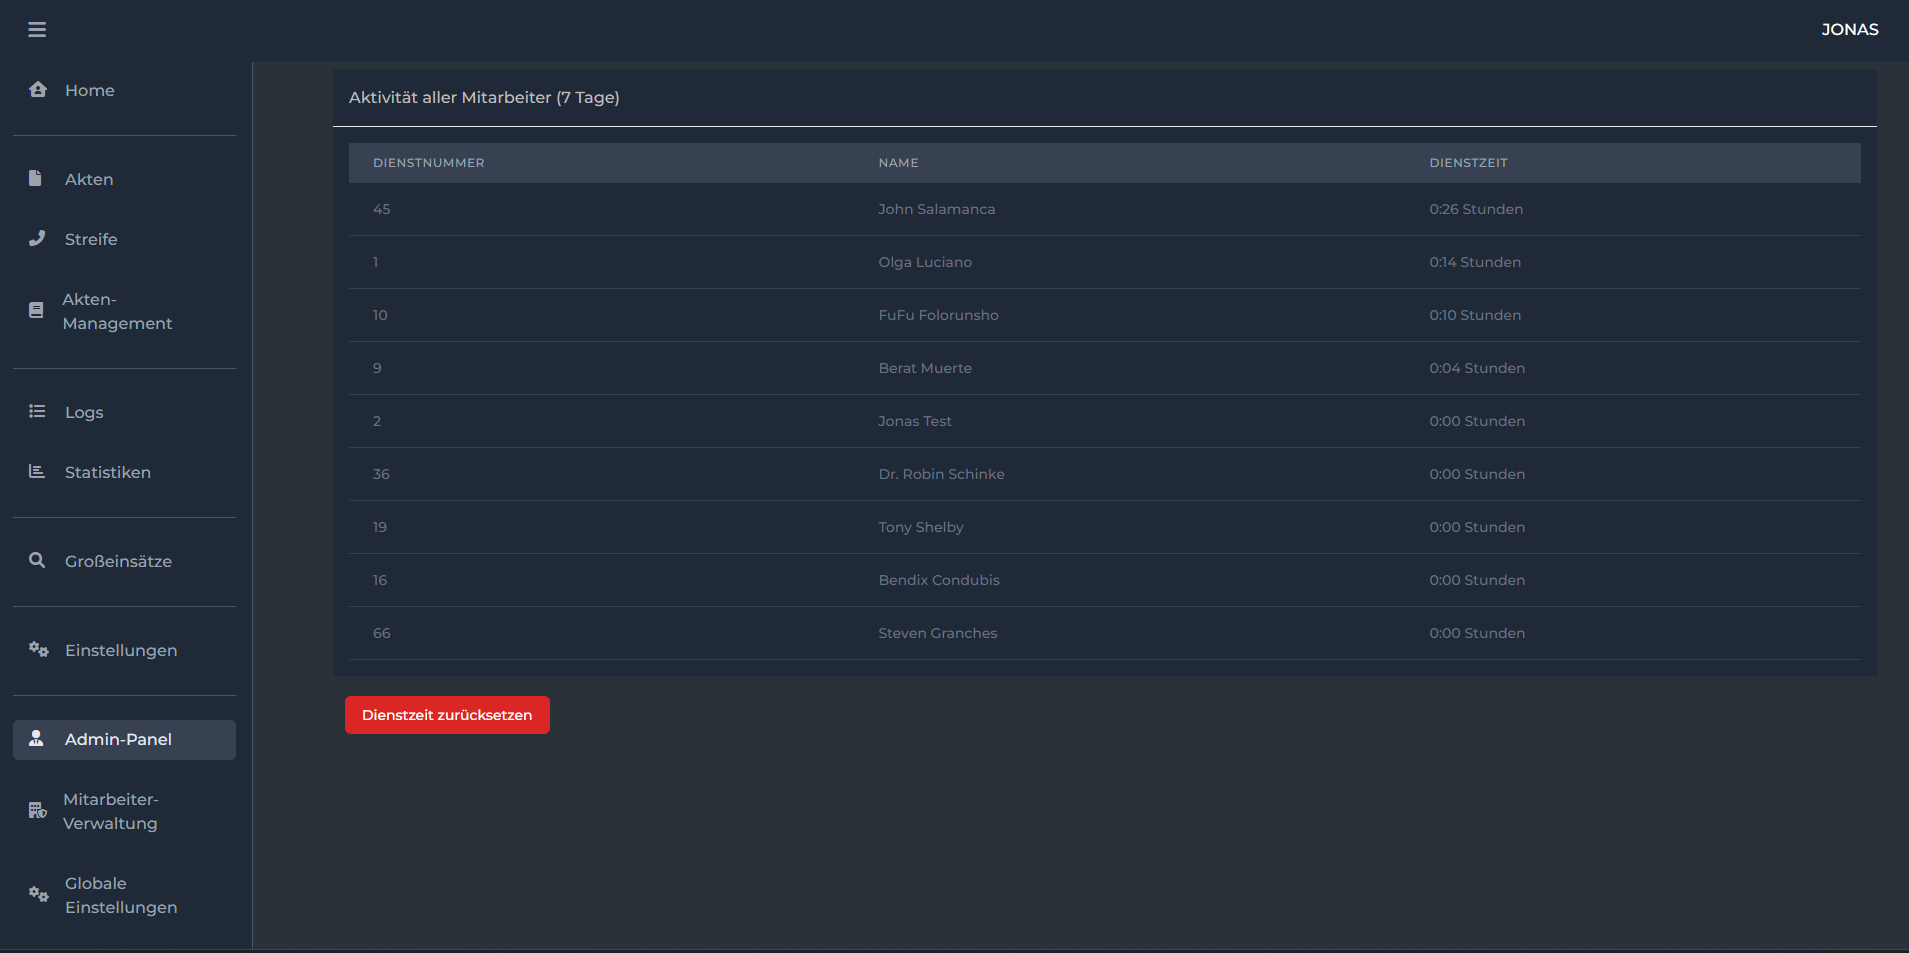Open the Akten menu label
The height and width of the screenshot is (953, 1909).
tap(89, 179)
